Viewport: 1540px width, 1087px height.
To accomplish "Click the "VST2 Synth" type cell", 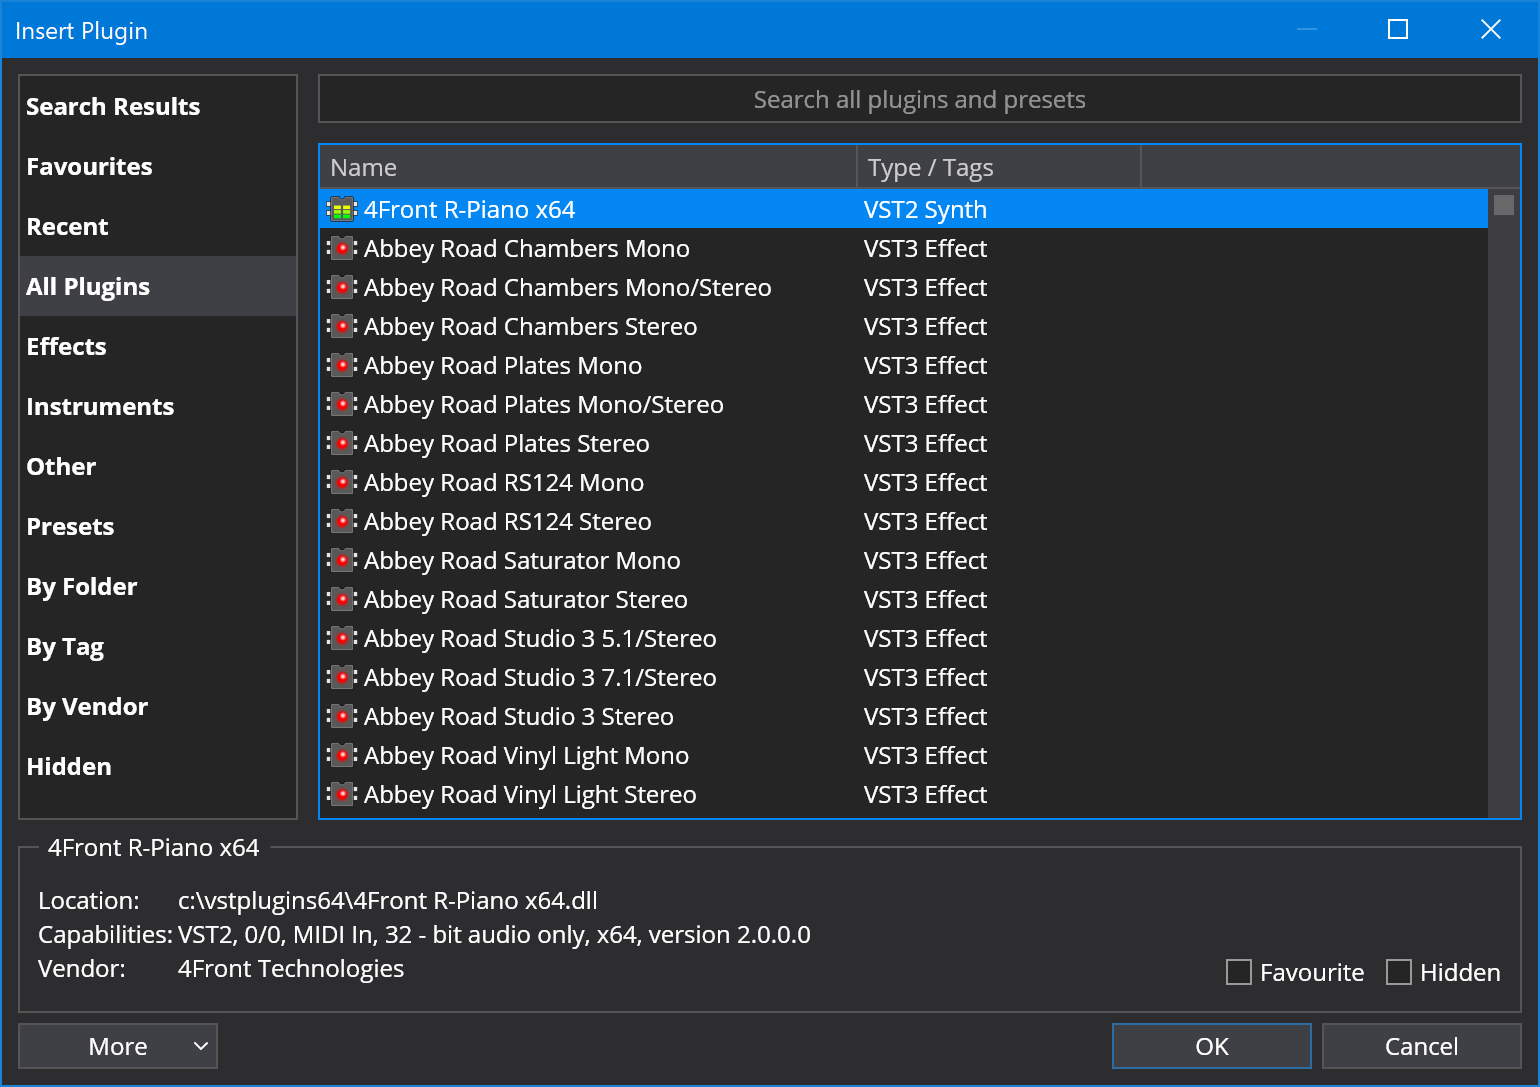I will point(925,209).
